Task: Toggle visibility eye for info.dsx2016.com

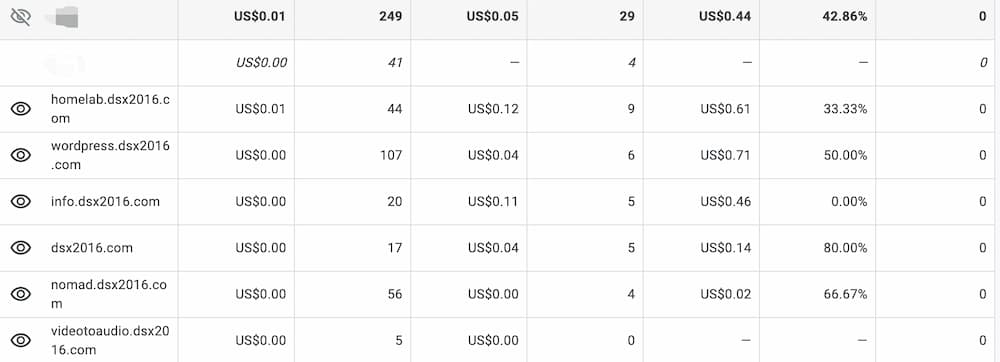Action: click(21, 201)
